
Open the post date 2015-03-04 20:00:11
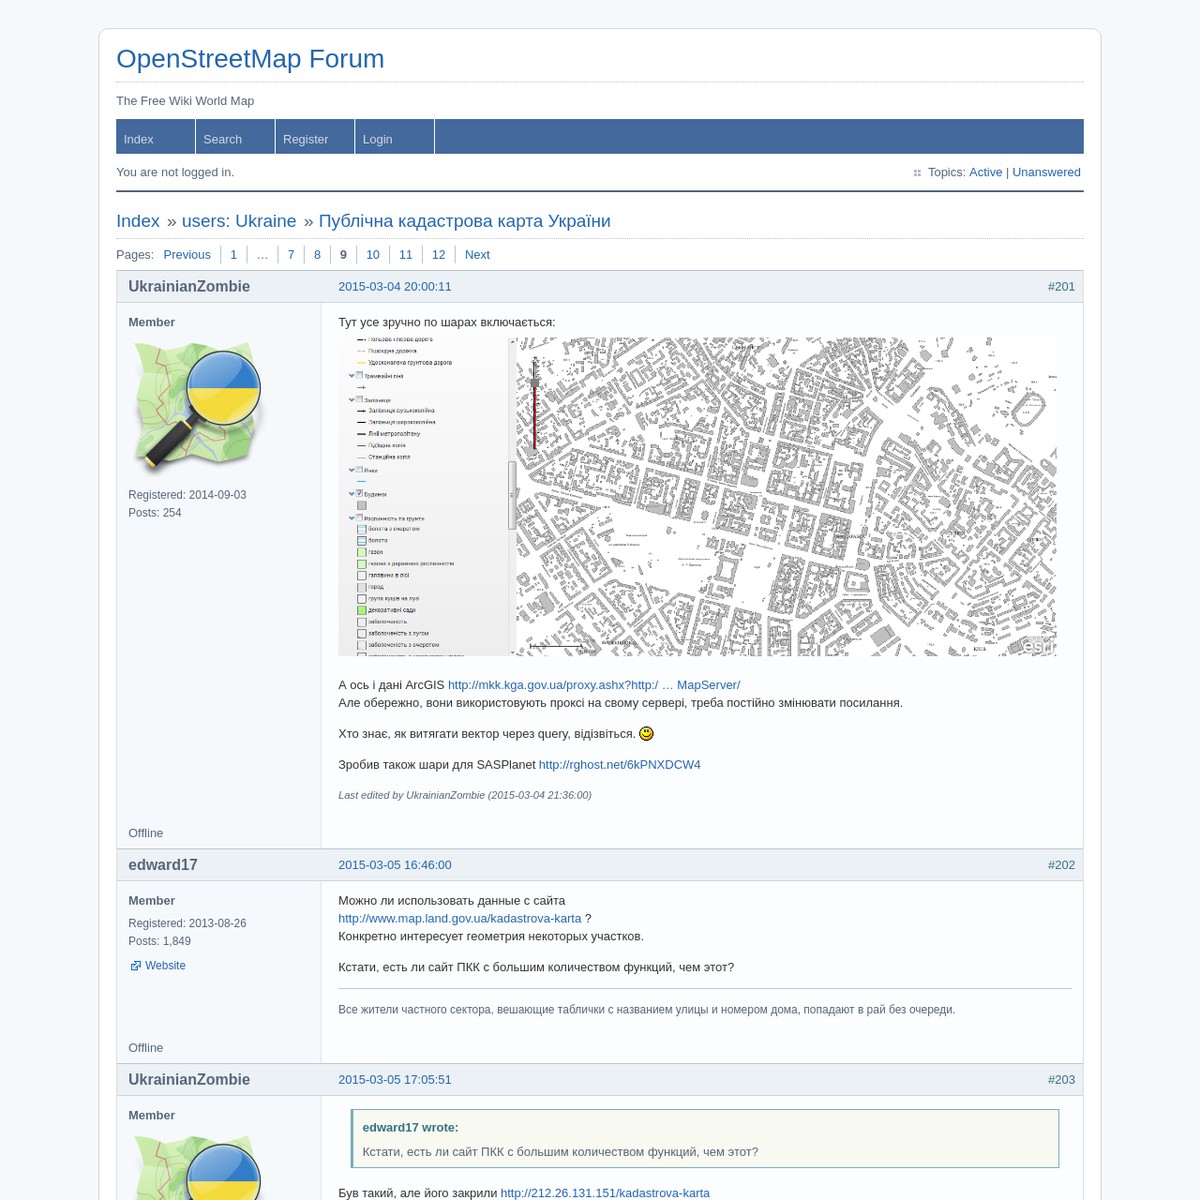tap(395, 287)
